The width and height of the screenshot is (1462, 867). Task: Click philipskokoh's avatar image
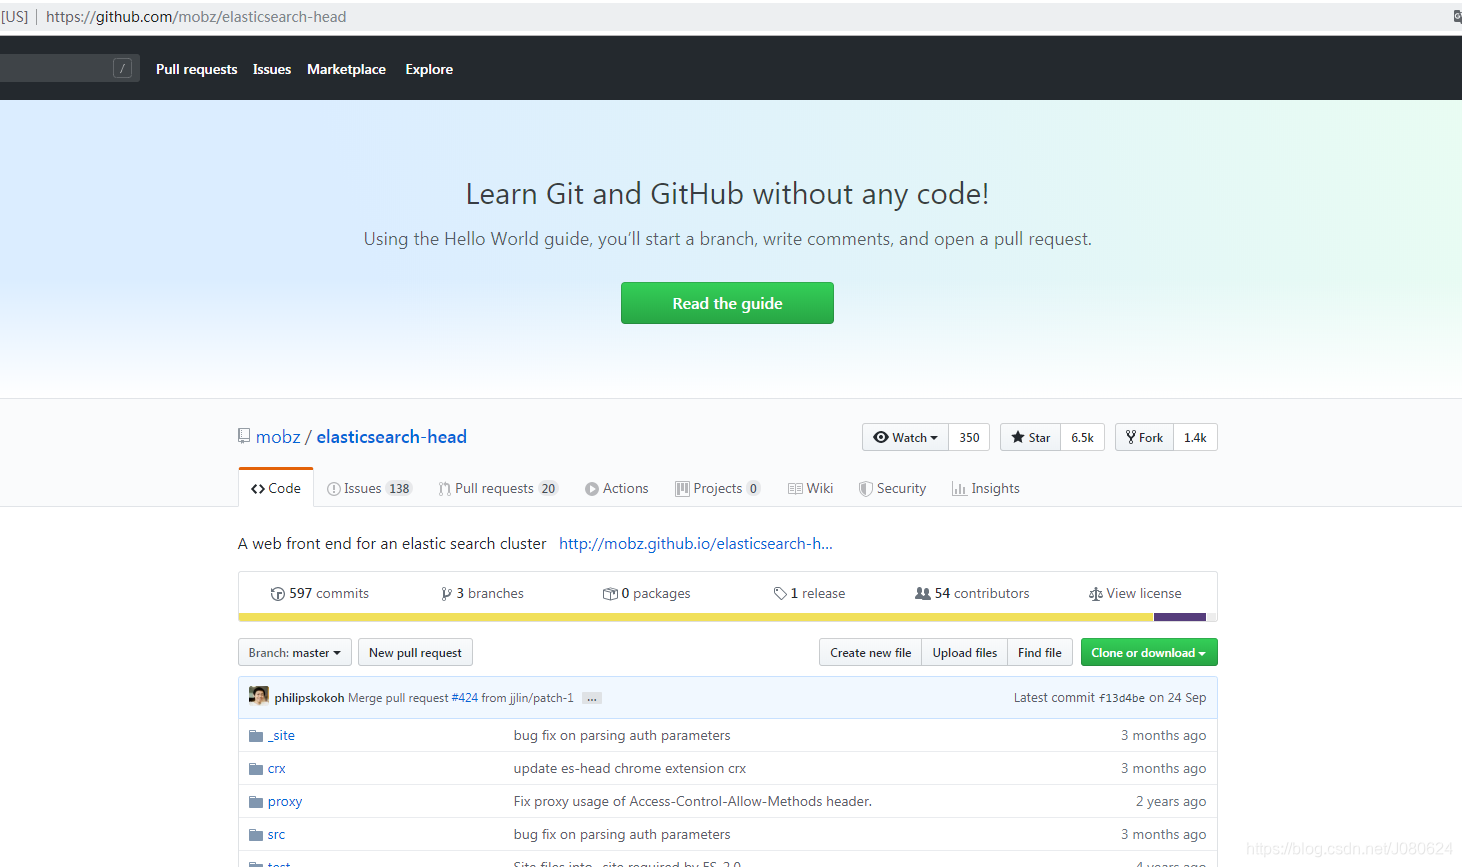point(259,696)
